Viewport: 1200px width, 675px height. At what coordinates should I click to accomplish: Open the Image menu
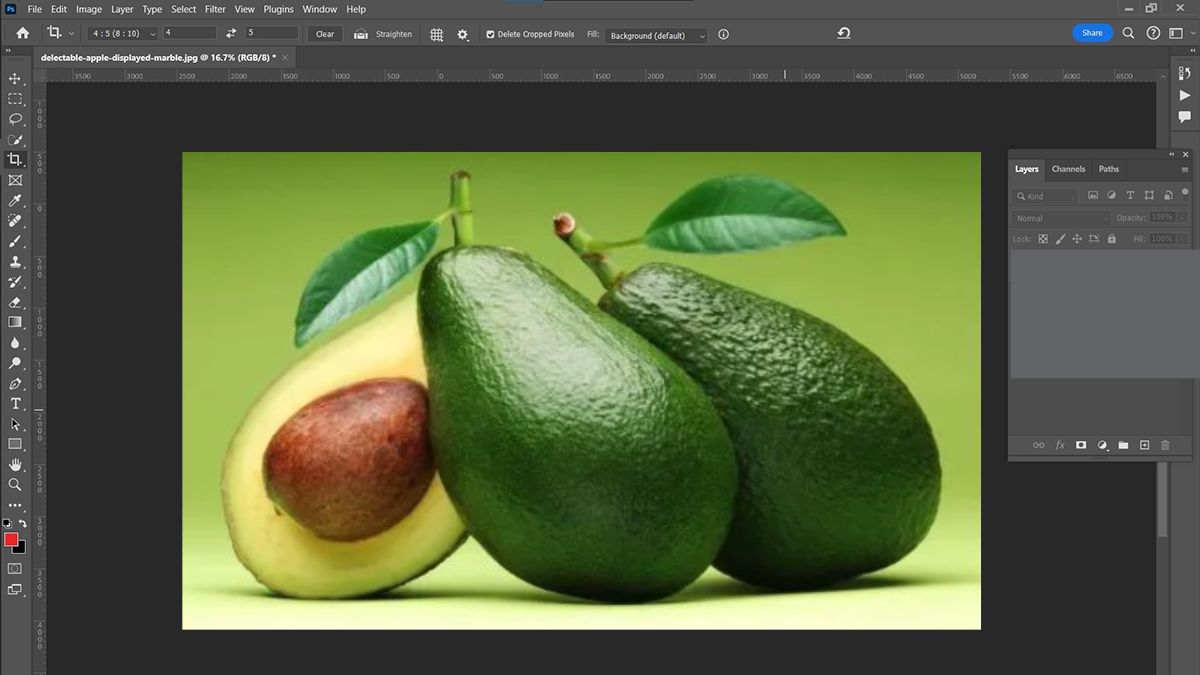[89, 9]
